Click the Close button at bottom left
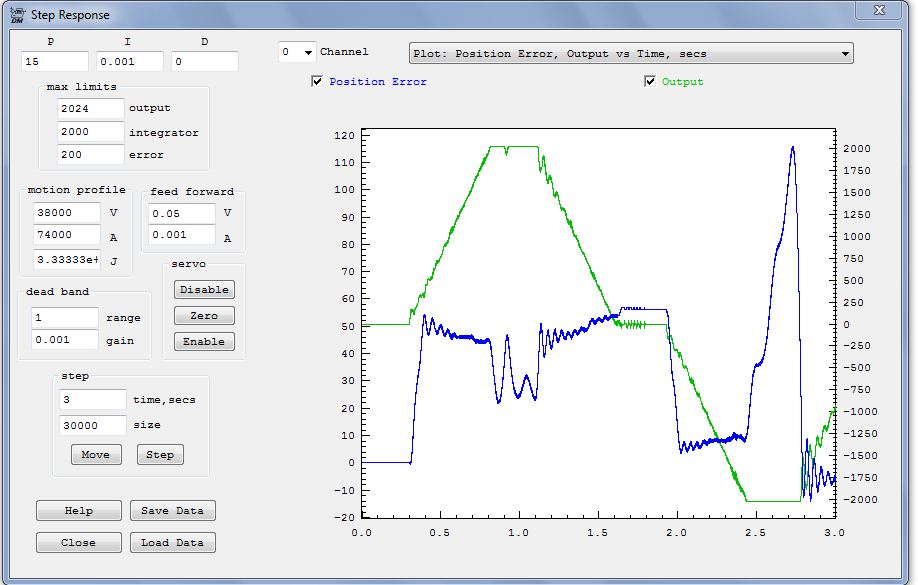The width and height of the screenshot is (918, 585). (x=78, y=543)
